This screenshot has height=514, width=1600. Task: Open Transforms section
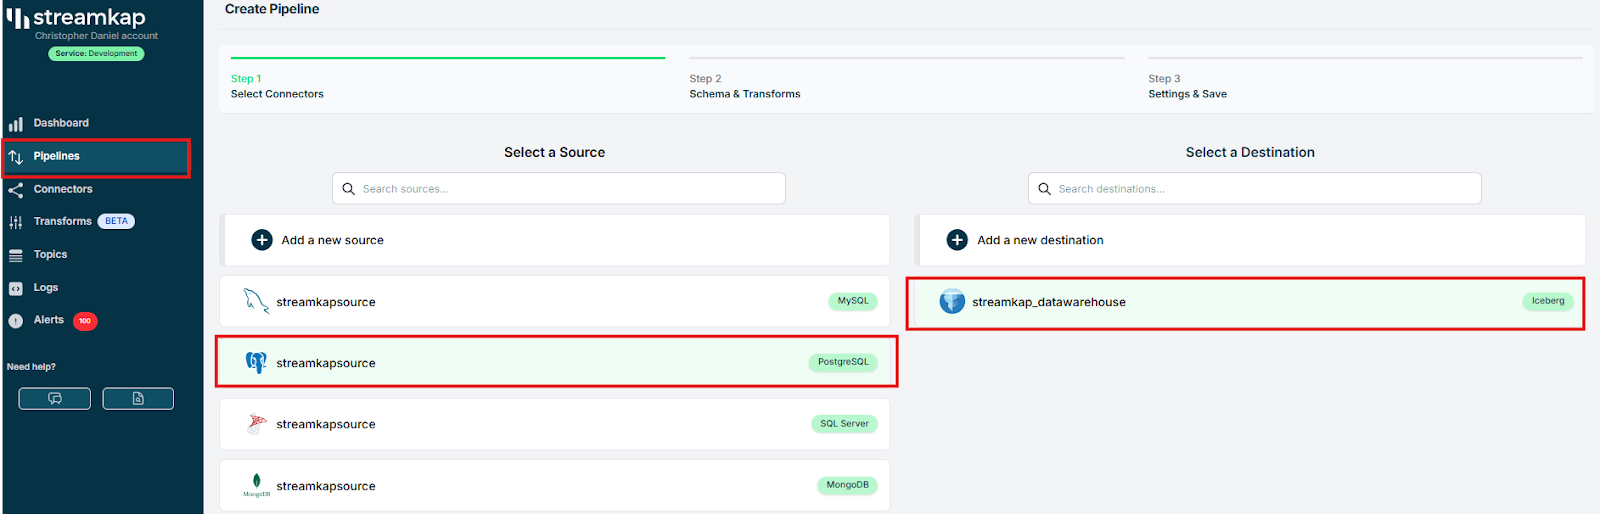tap(62, 221)
